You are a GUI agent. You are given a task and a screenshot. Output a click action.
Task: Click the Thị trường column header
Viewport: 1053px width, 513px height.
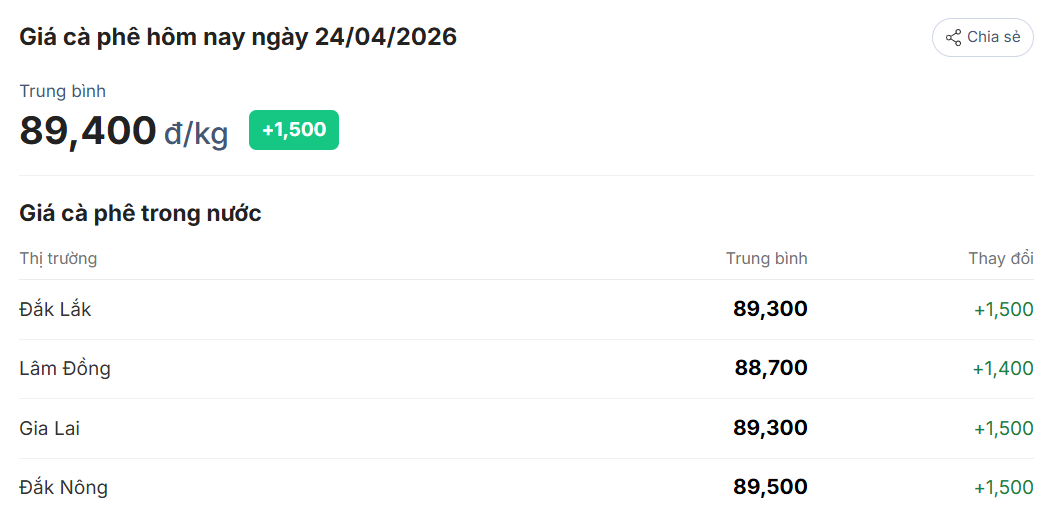[58, 259]
